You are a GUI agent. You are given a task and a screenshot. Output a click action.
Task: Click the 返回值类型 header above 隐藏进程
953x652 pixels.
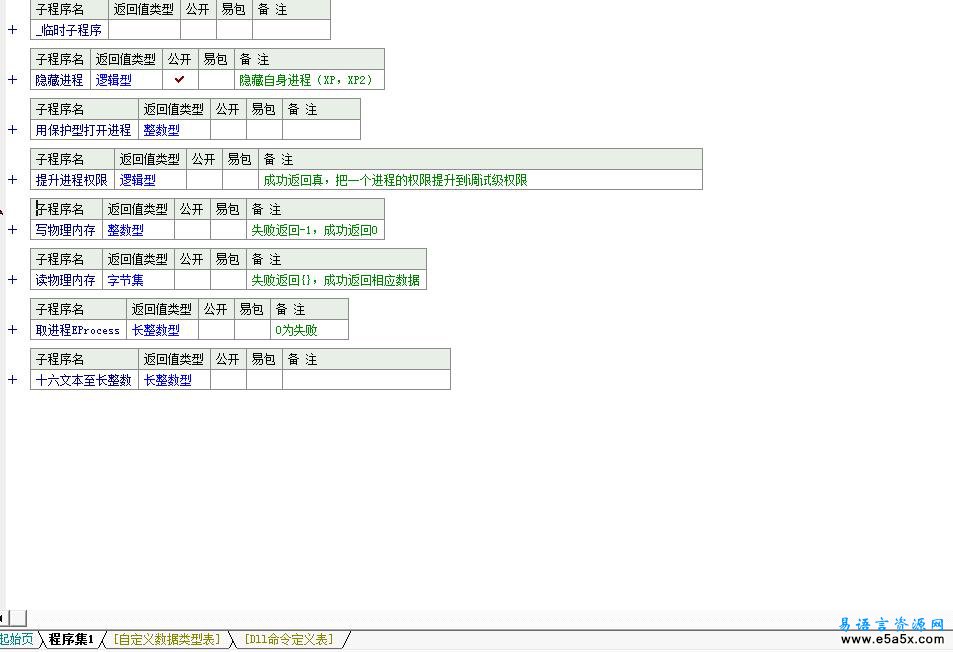(x=126, y=59)
